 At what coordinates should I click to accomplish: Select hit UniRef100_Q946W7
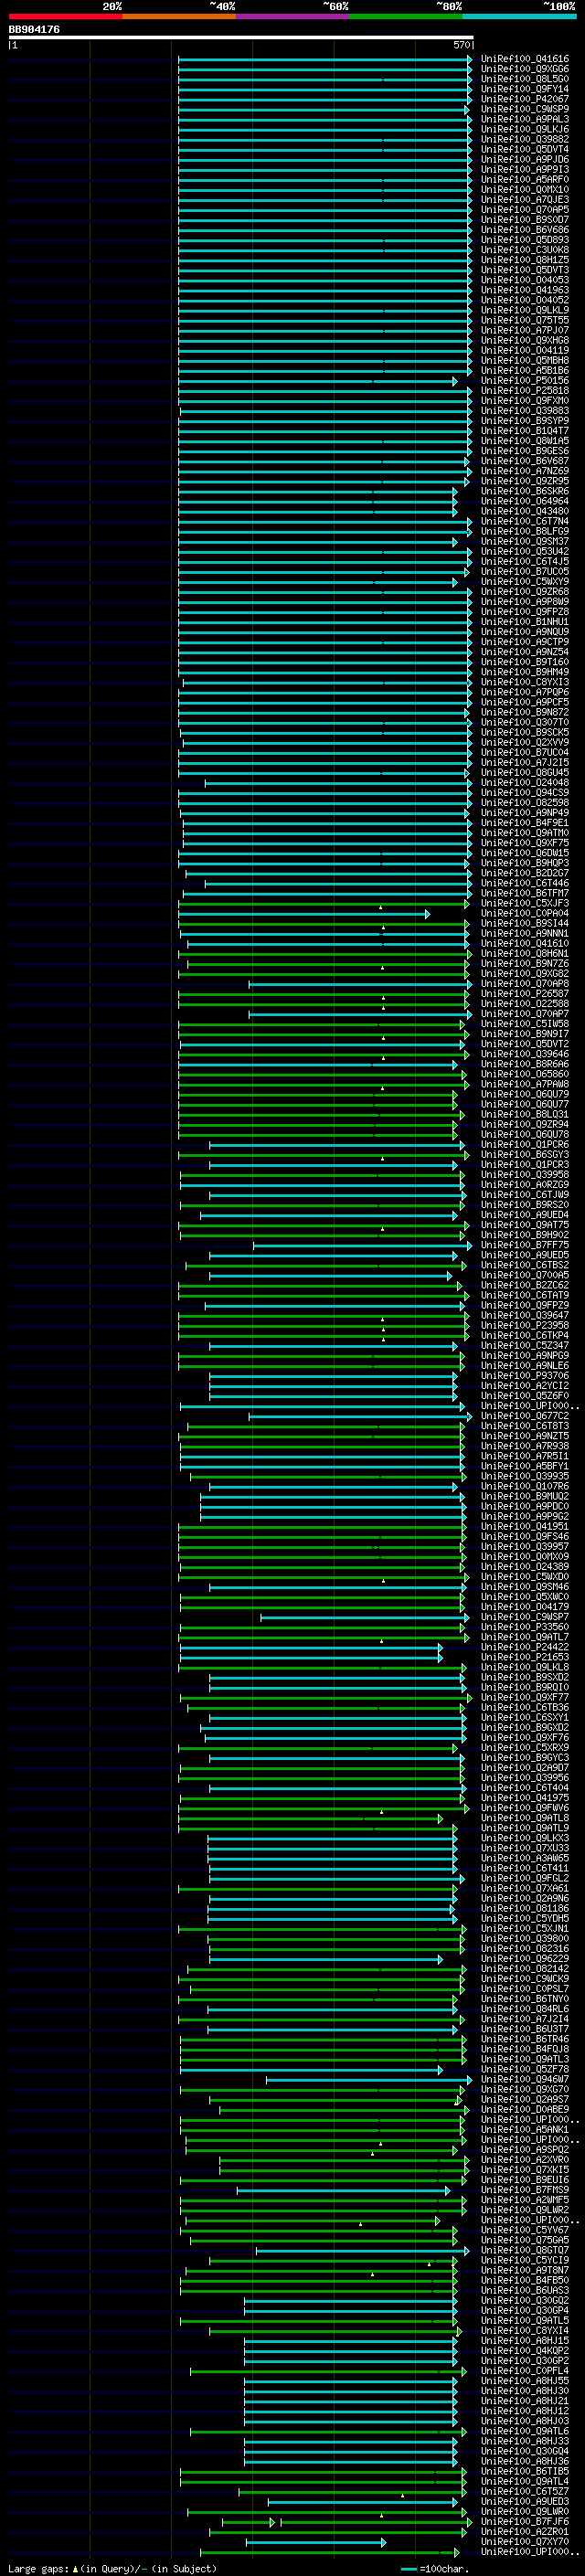(525, 2080)
